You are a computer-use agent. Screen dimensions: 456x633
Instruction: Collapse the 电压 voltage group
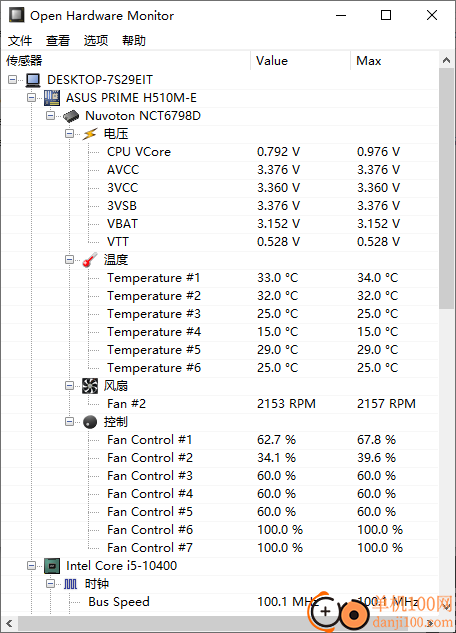(x=69, y=134)
